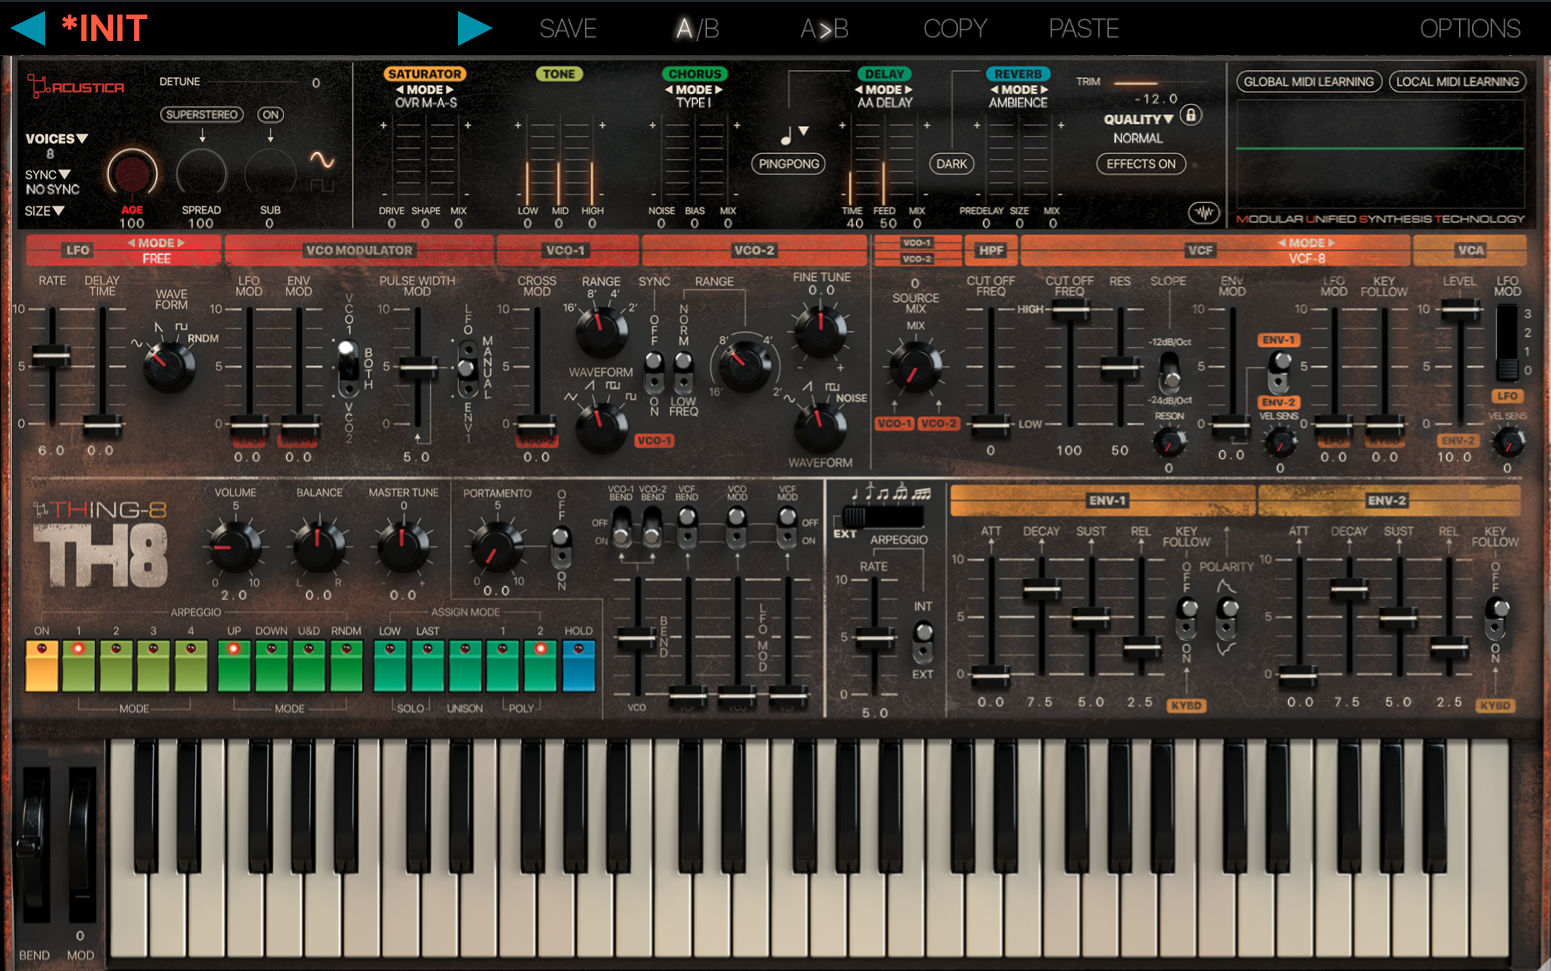The image size is (1551, 971).
Task: Click the PINGPONG button
Action: [x=789, y=164]
